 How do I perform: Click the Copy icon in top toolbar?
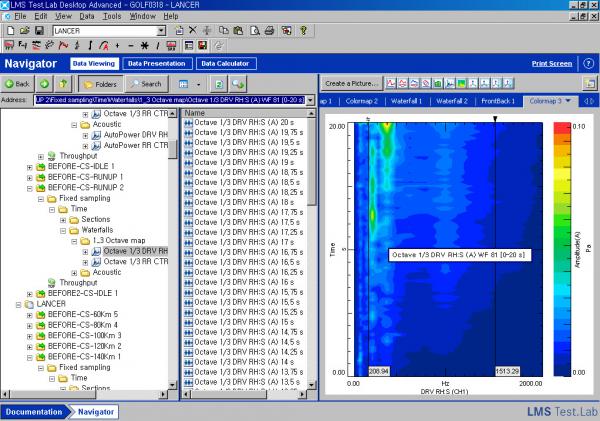224,31
